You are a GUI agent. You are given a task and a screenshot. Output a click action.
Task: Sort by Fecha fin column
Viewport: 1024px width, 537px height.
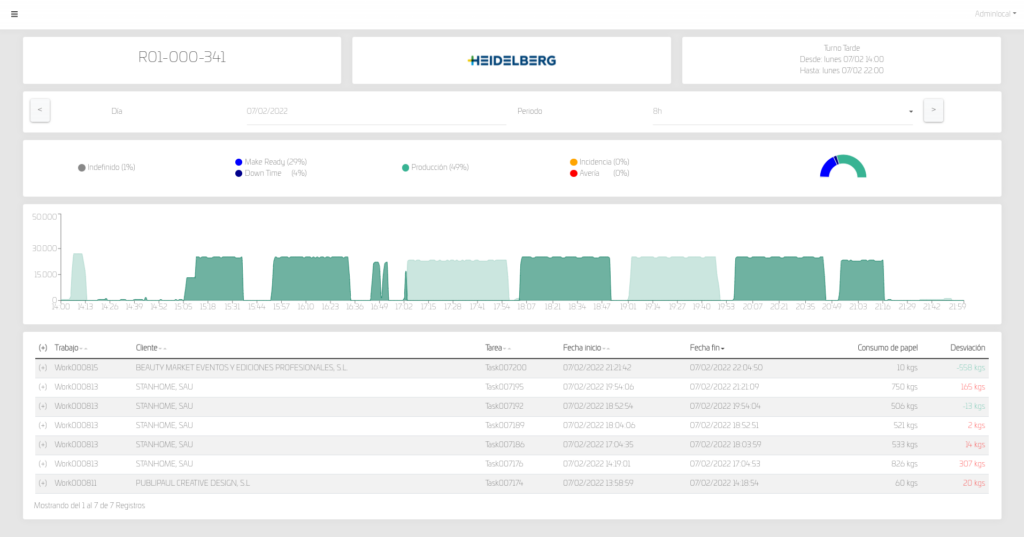[707, 348]
